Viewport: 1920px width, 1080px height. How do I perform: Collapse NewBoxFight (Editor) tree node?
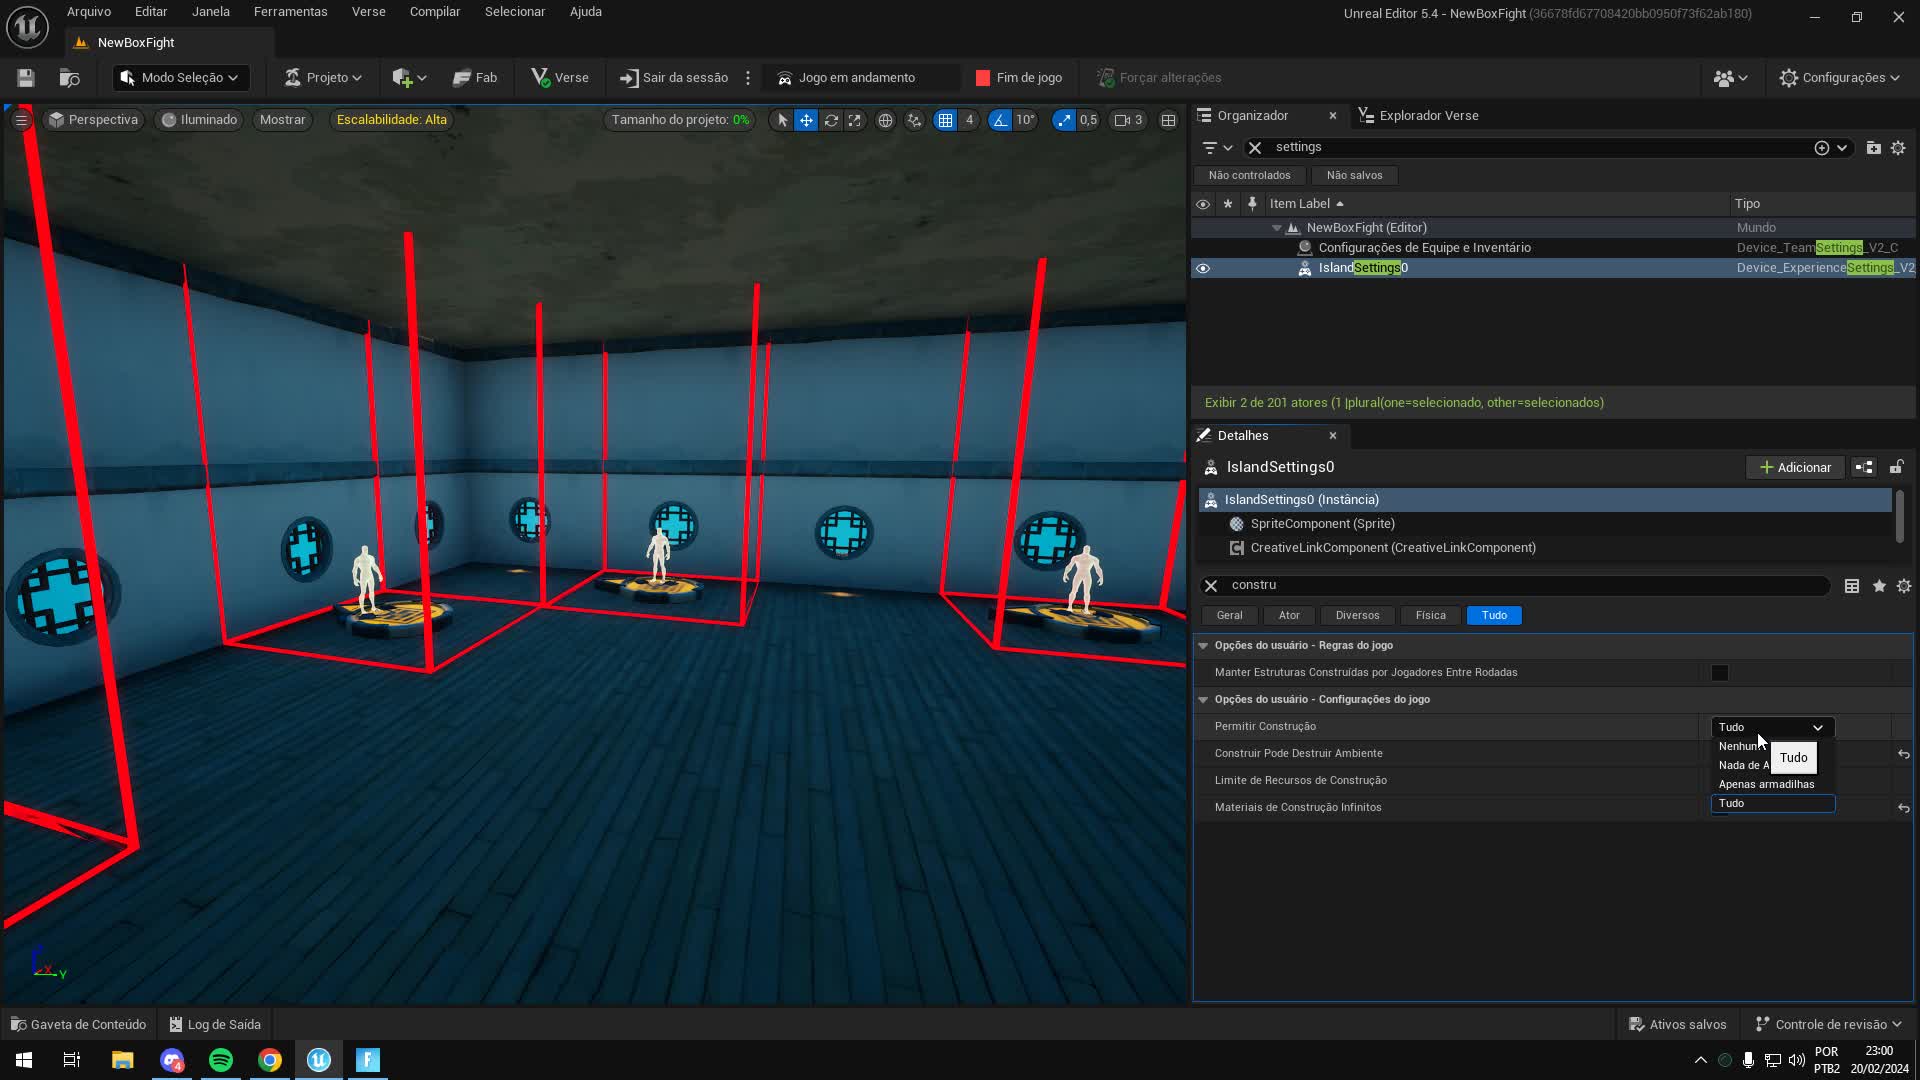(x=1276, y=228)
